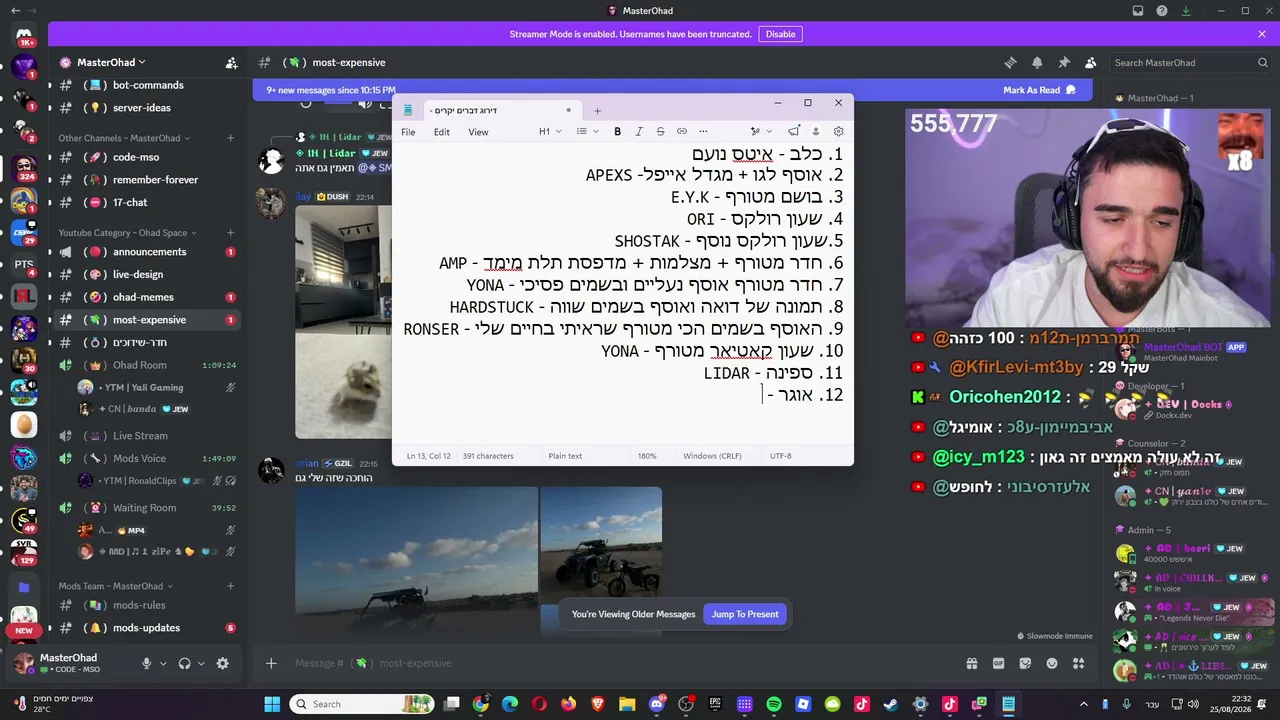
Task: Click the Search MasterOhad field
Action: 1190,62
